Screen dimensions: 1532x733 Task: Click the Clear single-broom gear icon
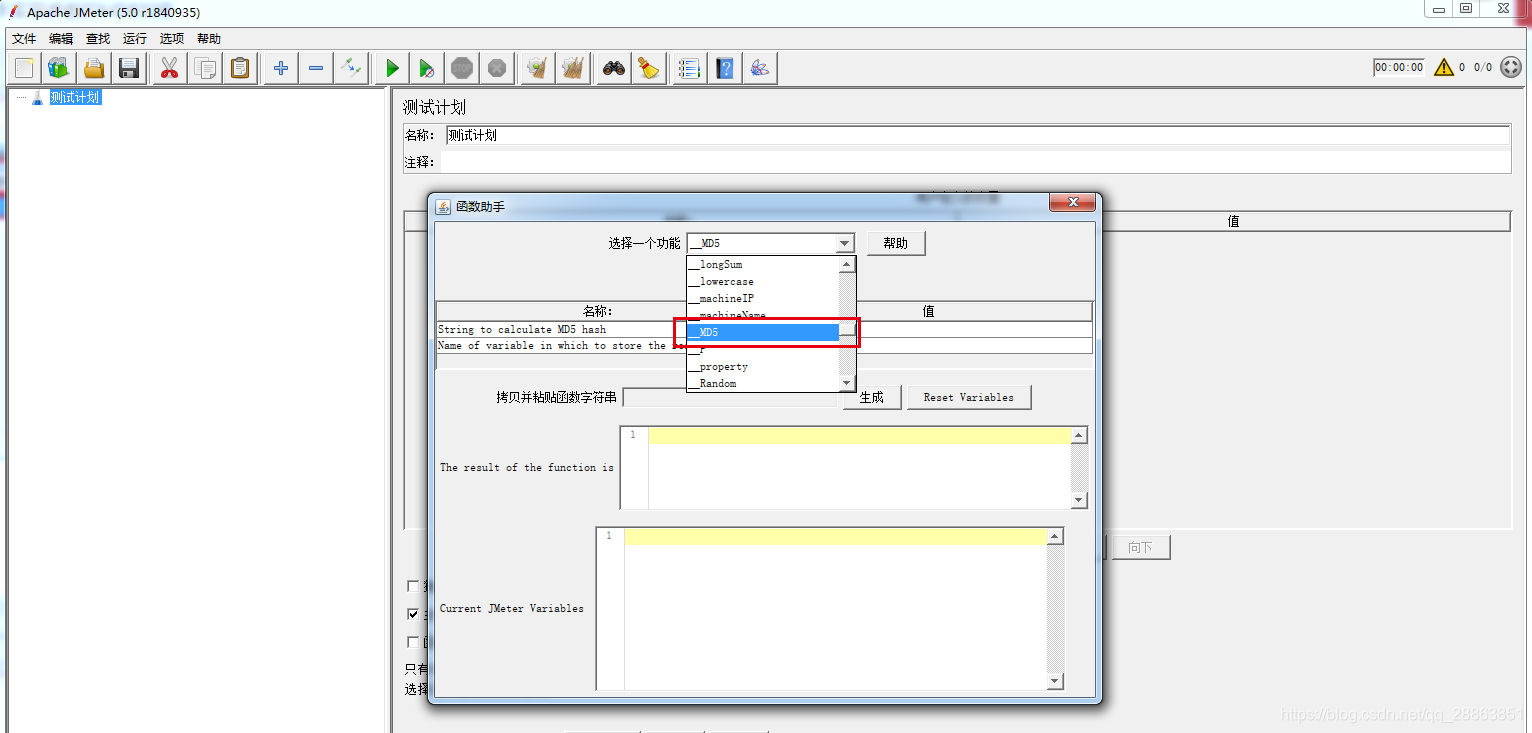click(538, 68)
